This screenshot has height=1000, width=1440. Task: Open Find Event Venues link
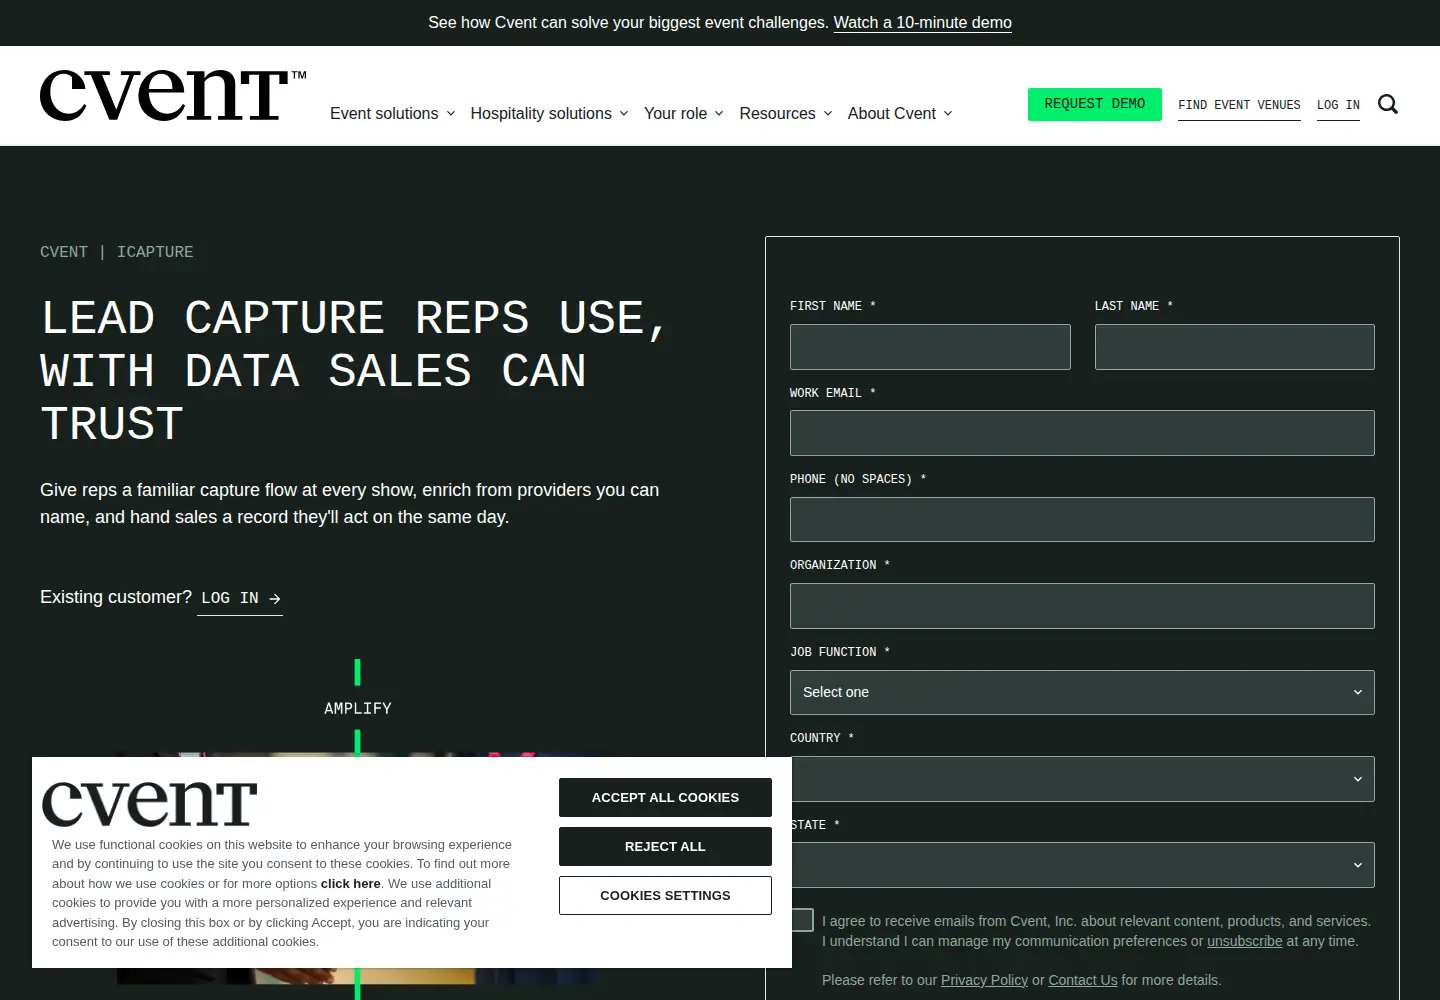[x=1239, y=105]
